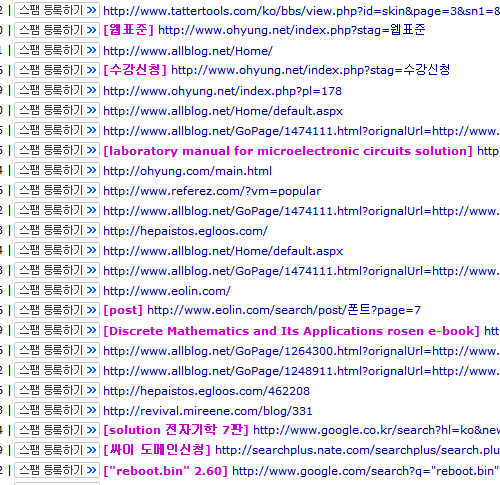Screen dimensions: 500x485
Task: Open the hepaistos.egloos.com/462208 link
Action: (206, 391)
